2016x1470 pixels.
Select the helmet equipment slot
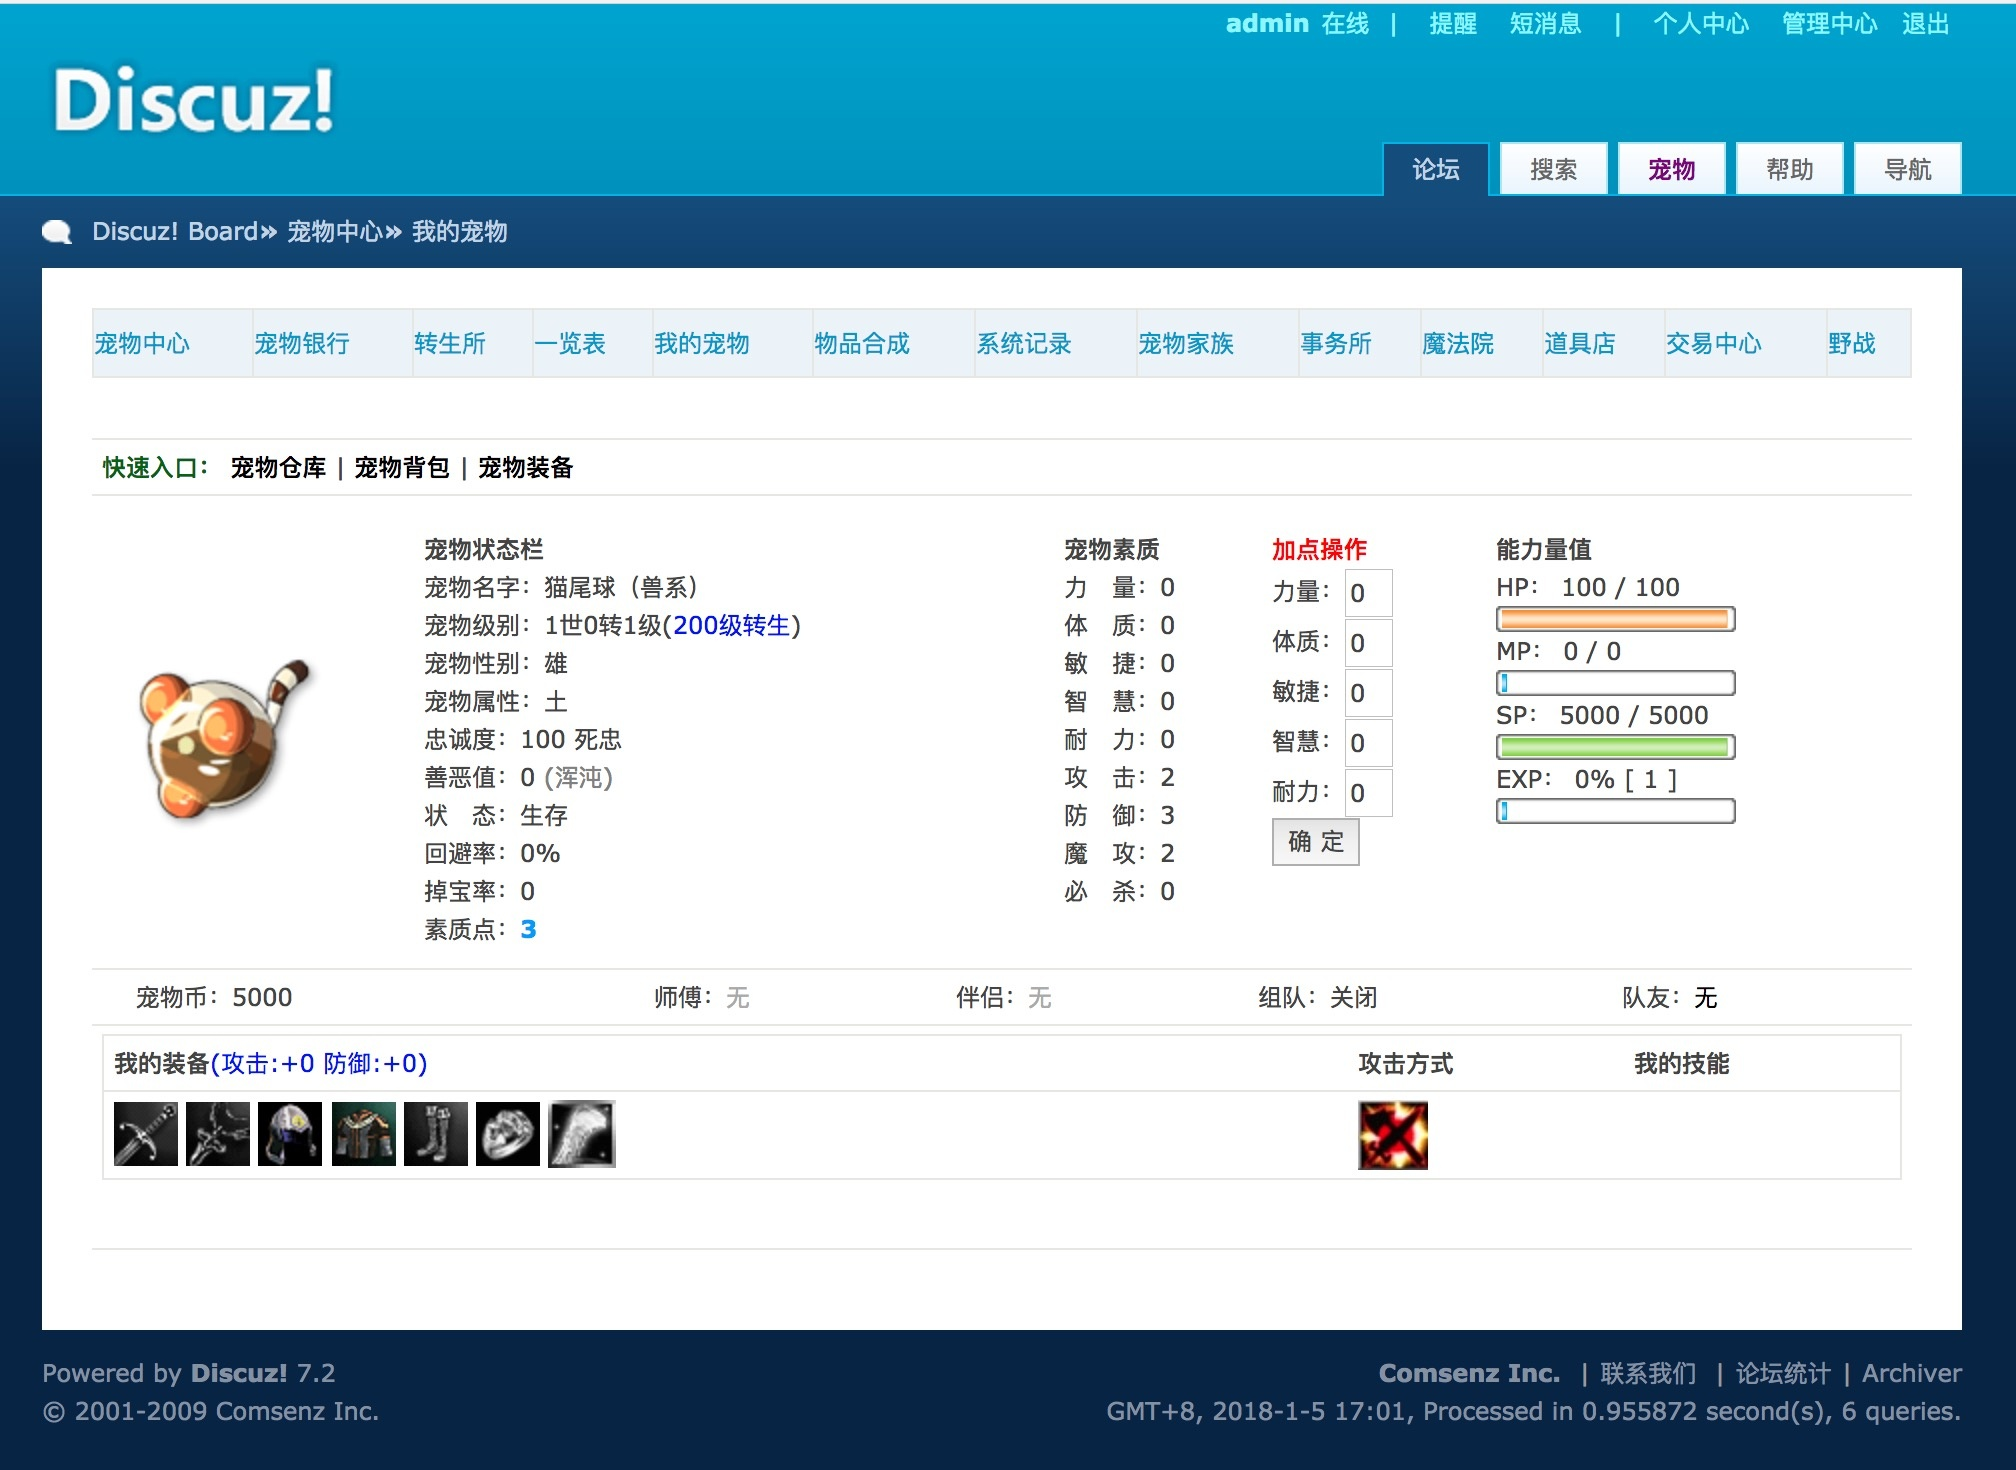pos(290,1134)
